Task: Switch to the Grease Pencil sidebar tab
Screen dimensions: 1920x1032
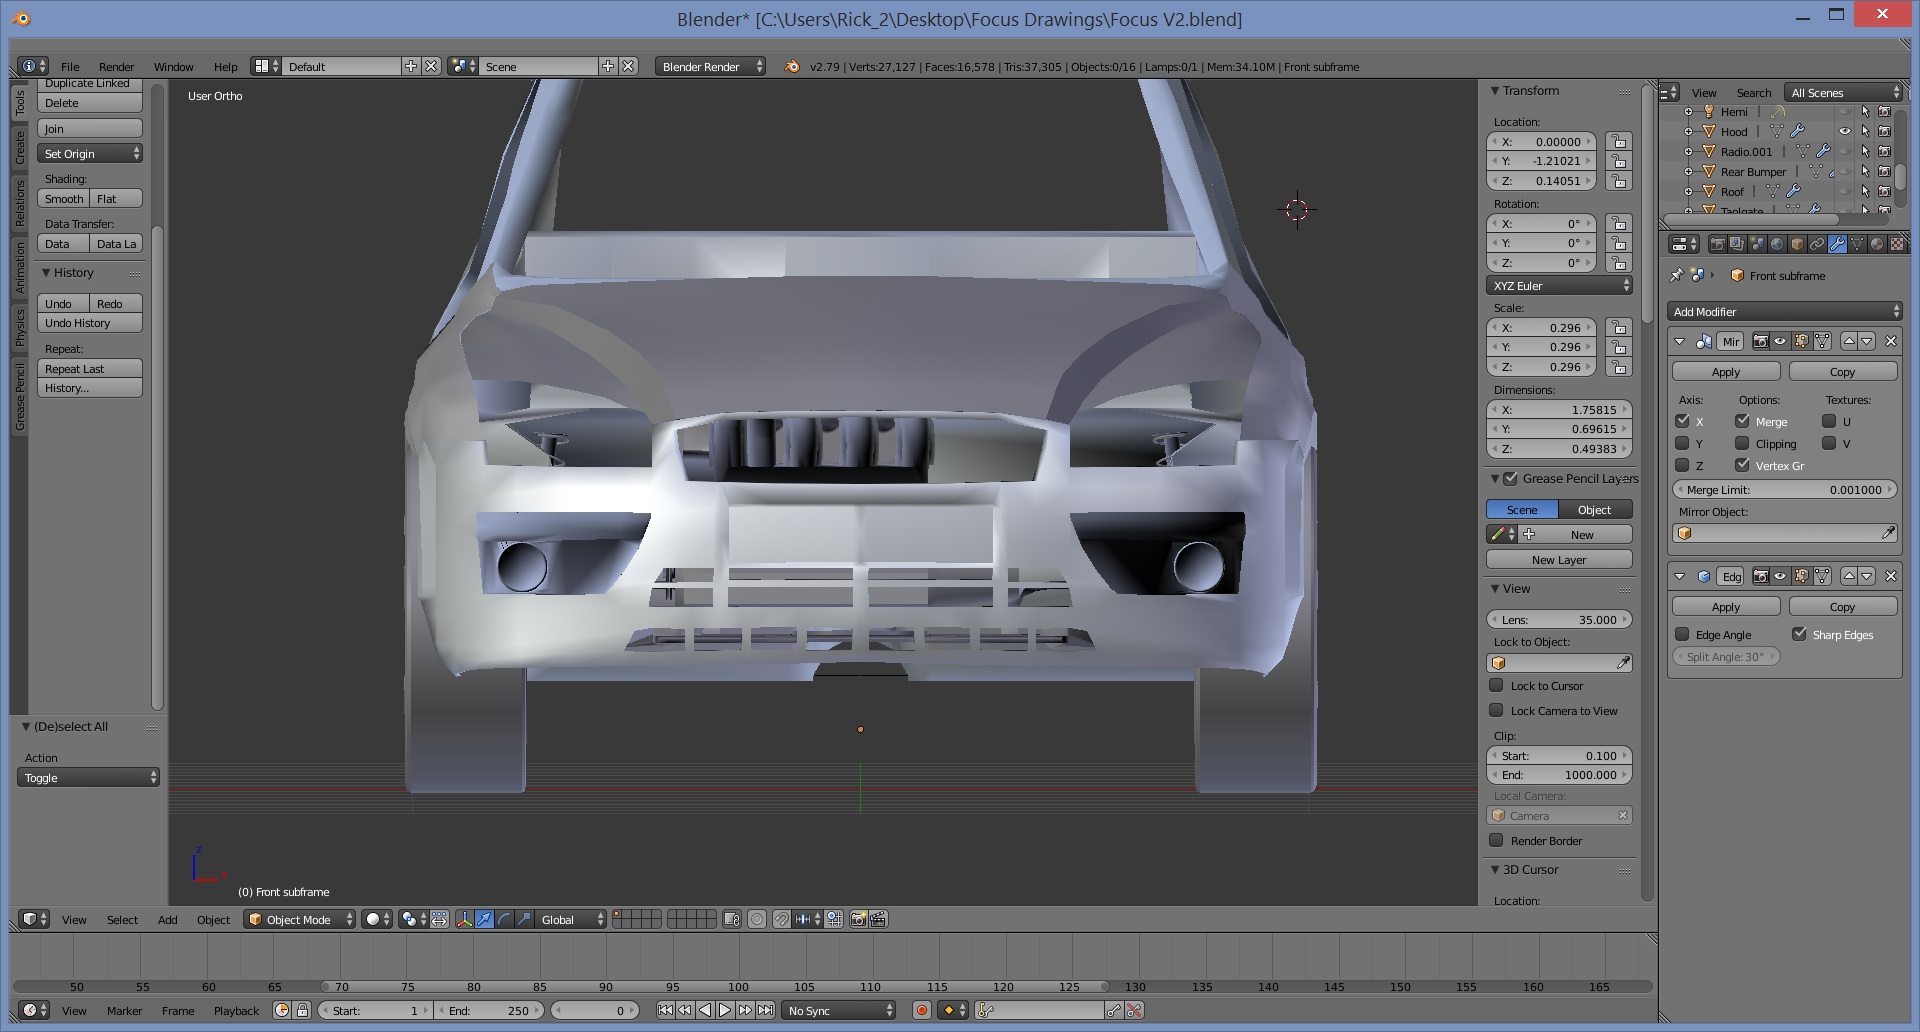Action: coord(19,398)
